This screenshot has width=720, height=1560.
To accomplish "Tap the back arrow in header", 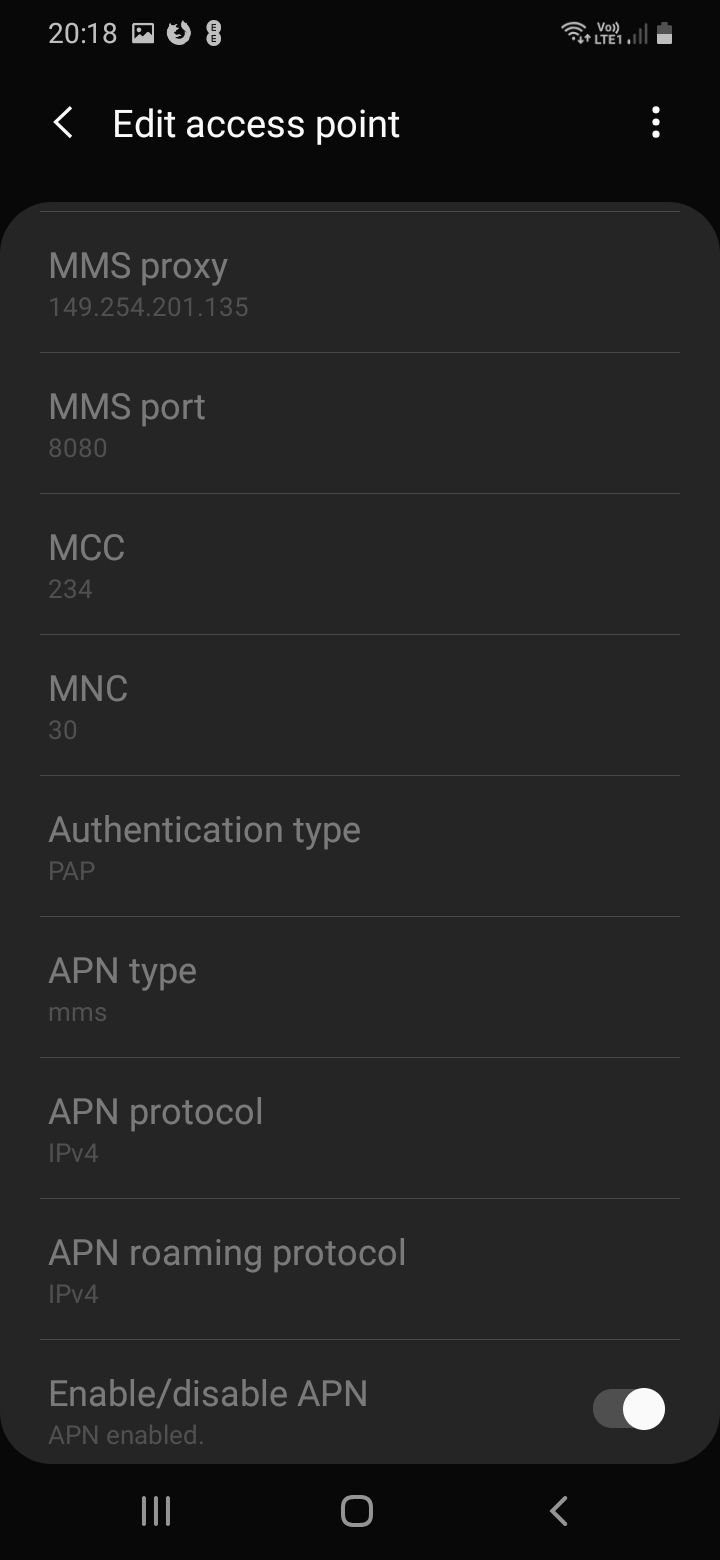I will click(x=63, y=124).
